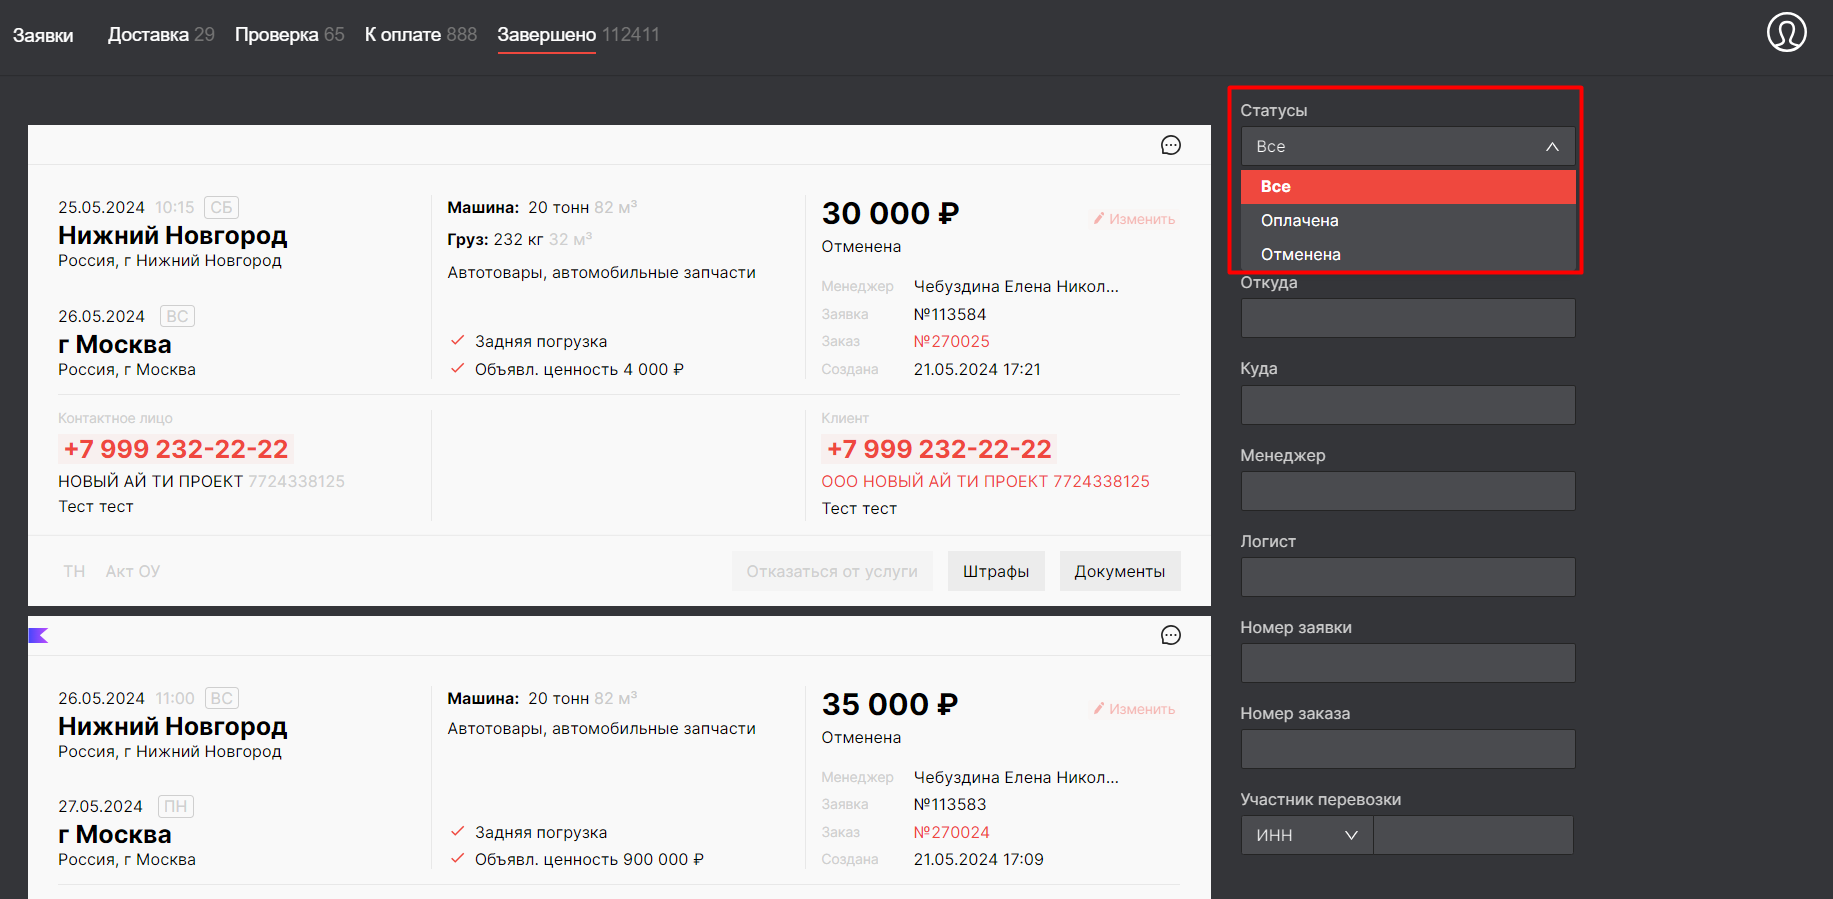Image resolution: width=1833 pixels, height=899 pixels.
Task: Click request number '№113584'
Action: [950, 315]
